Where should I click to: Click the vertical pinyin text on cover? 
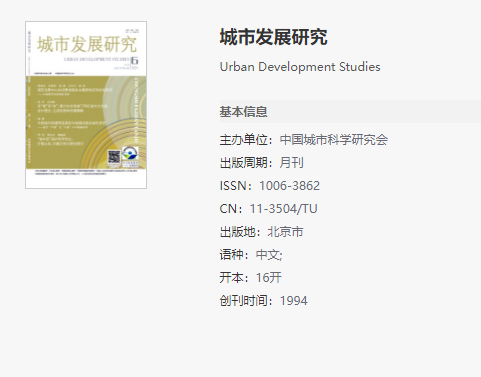136,110
